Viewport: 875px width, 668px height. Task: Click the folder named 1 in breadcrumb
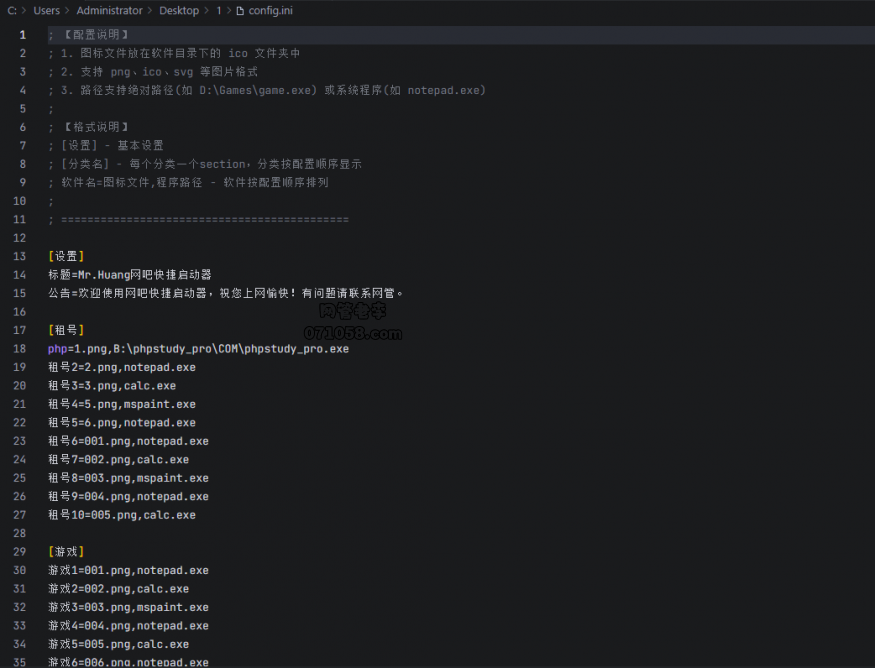click(x=218, y=10)
